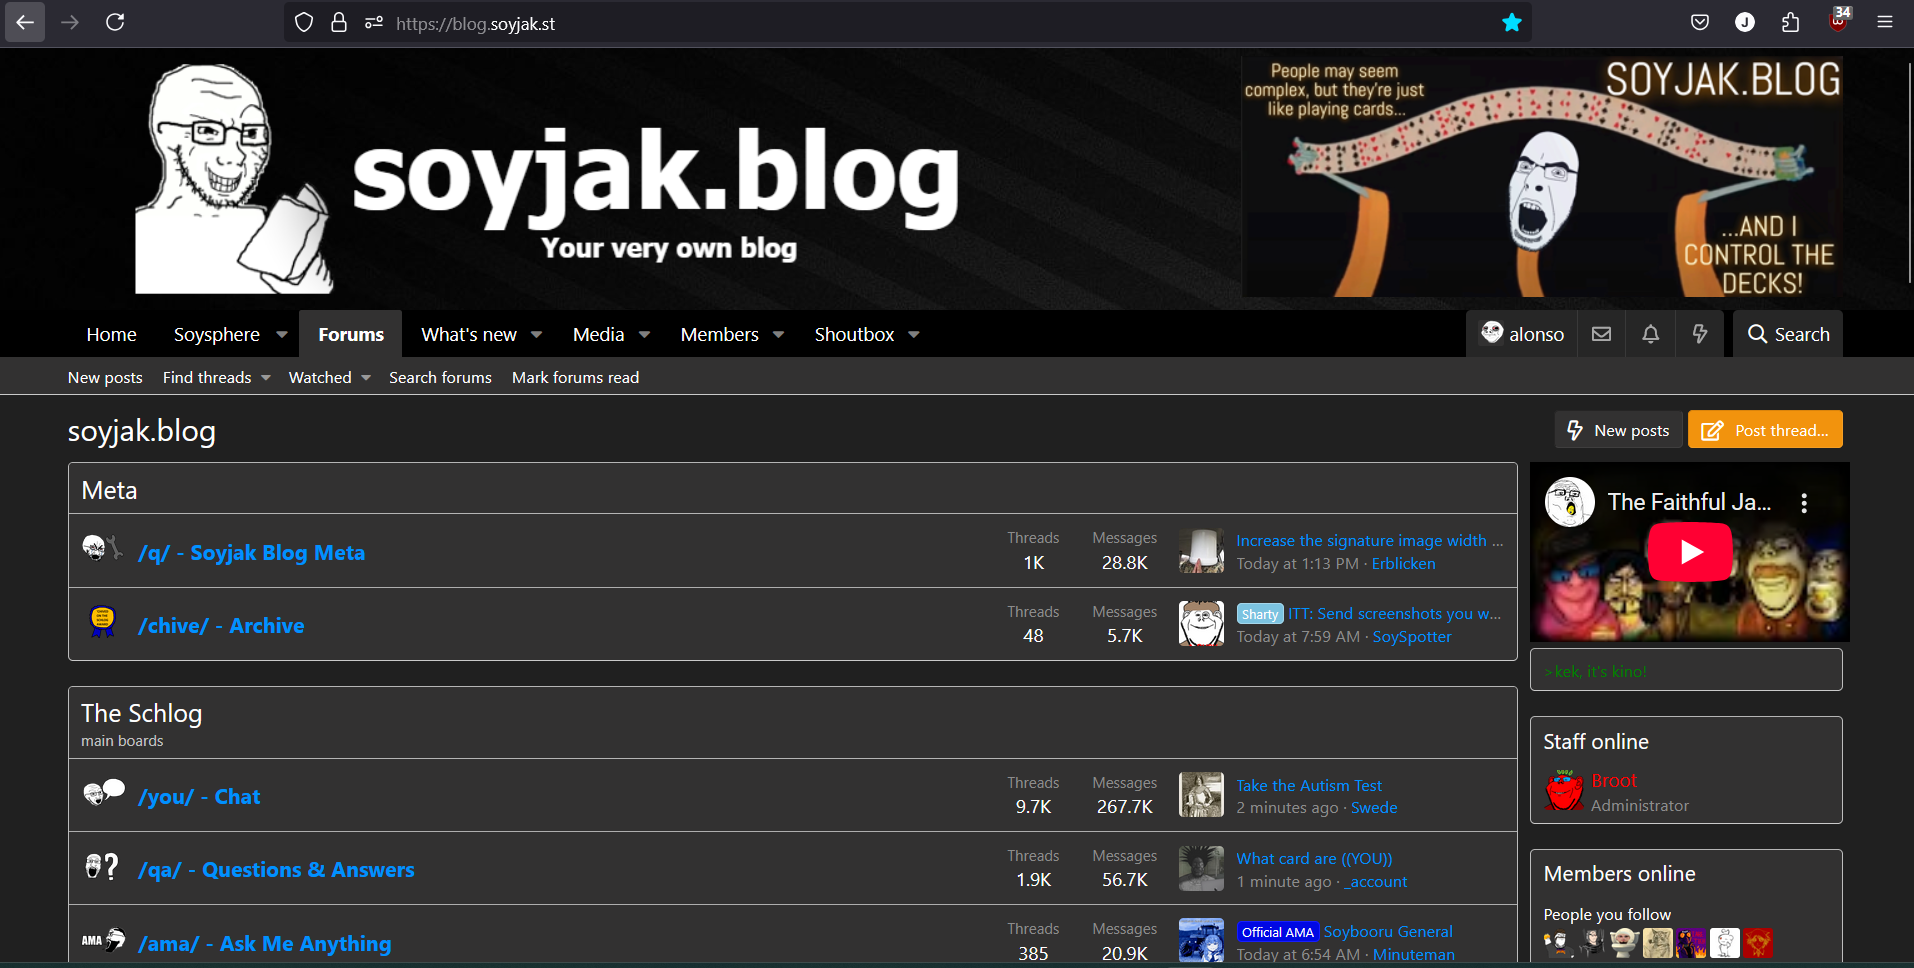Click SoySpotter's avatar in Archive row

click(1201, 623)
